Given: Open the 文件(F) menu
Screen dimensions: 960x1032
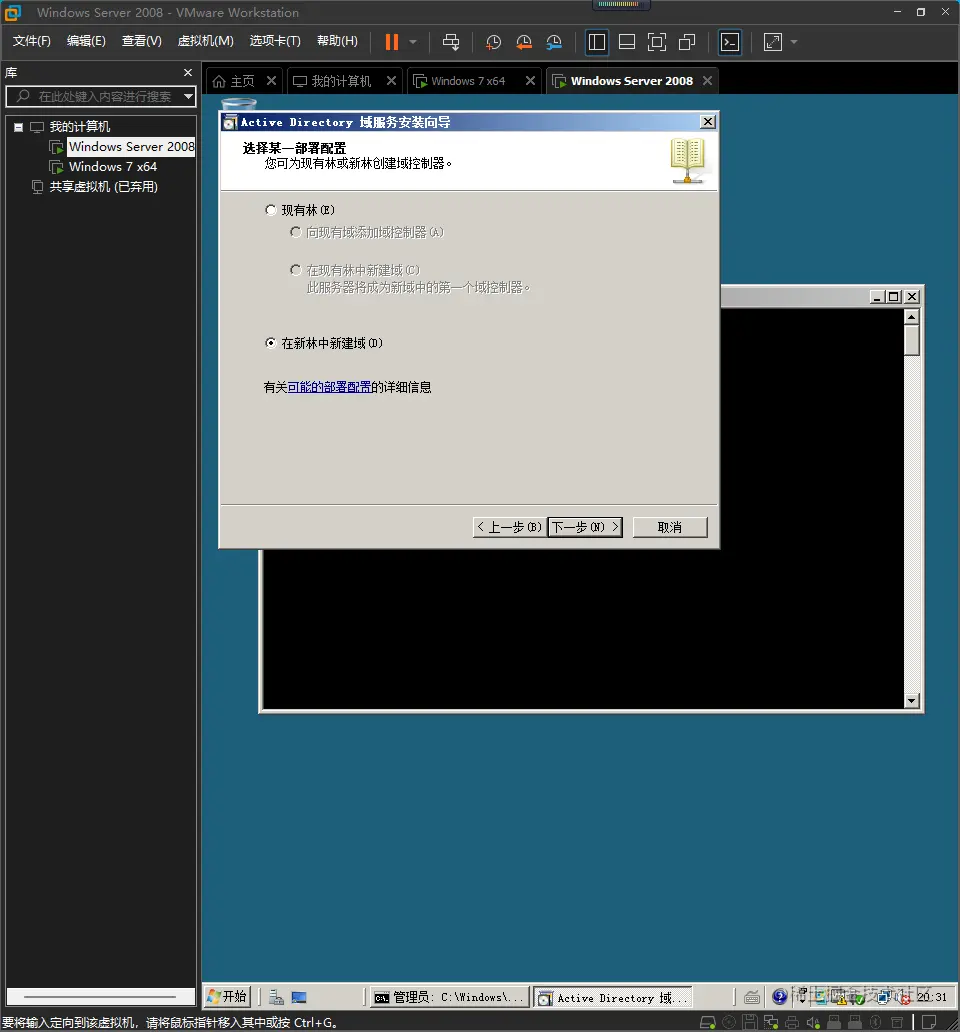Looking at the screenshot, I should (32, 41).
